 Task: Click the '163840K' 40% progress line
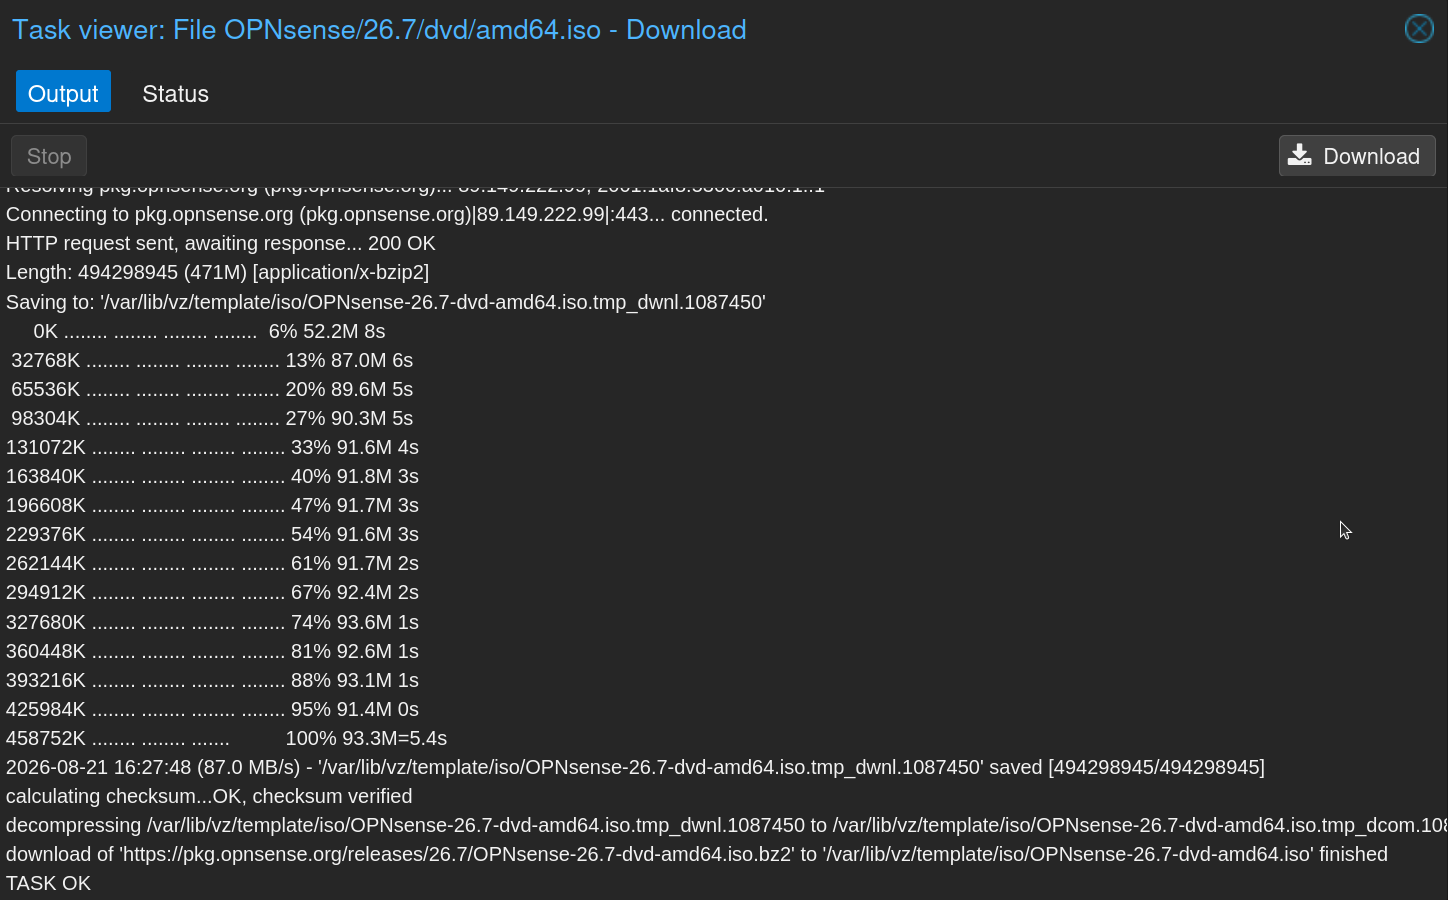pos(212,476)
